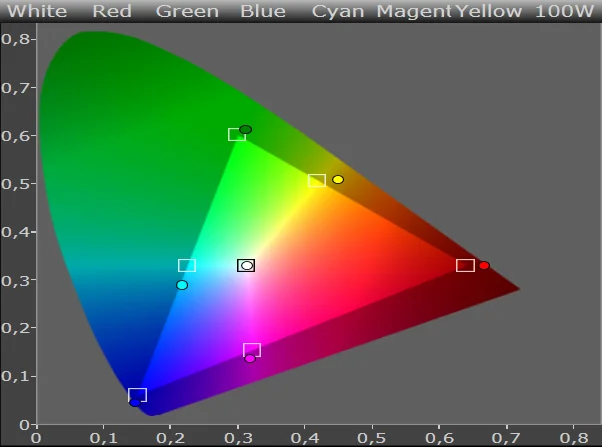The image size is (602, 447).
Task: Open the Magenta tab
Action: click(x=414, y=12)
